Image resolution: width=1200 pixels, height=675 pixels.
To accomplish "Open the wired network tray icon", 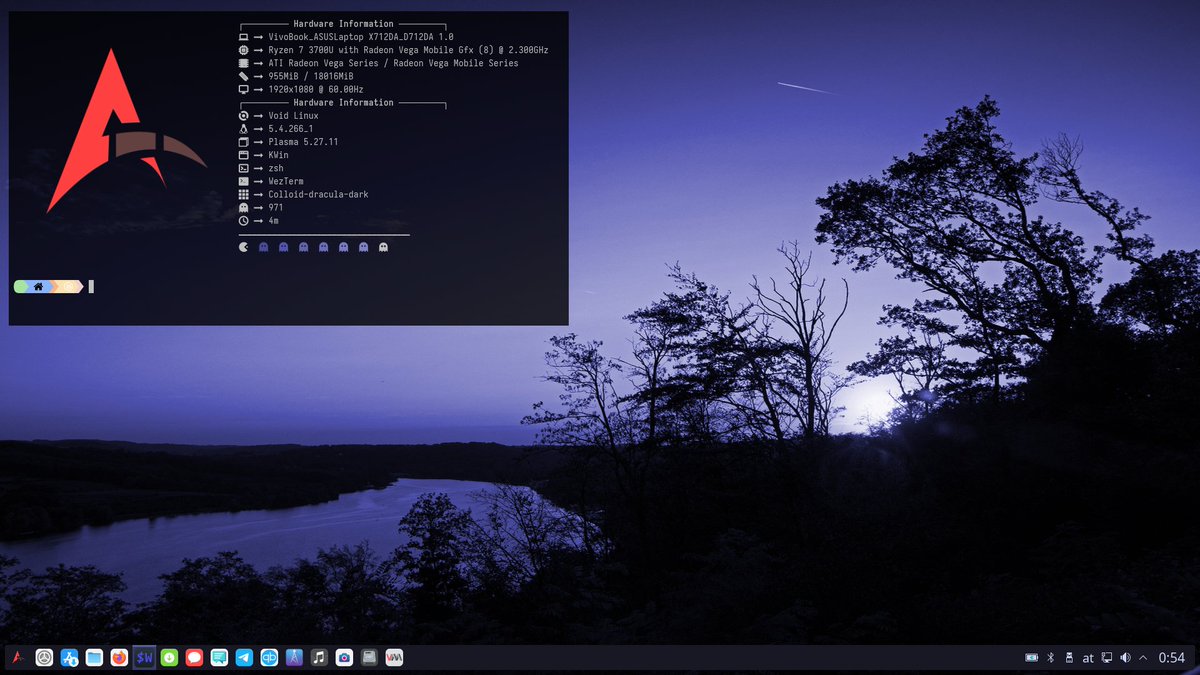I will [x=1107, y=658].
